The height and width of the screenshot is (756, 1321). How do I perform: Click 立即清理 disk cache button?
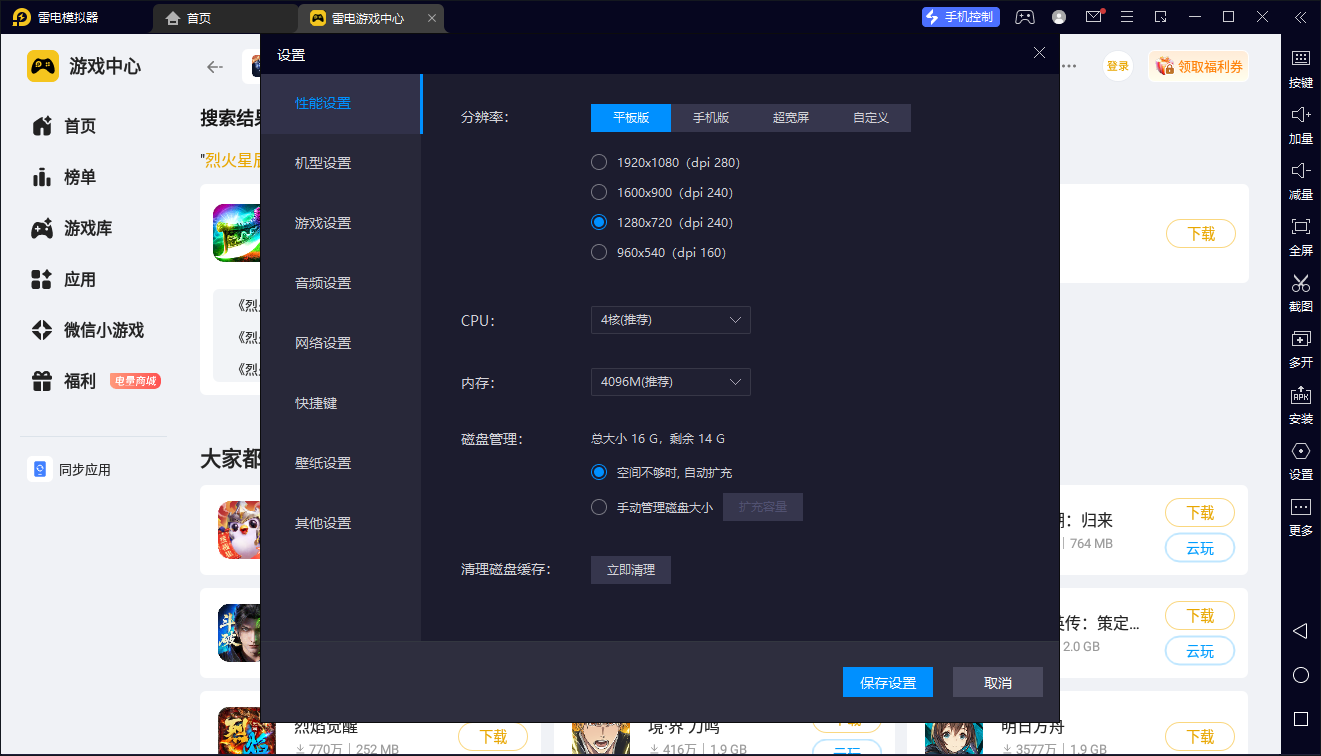(631, 569)
